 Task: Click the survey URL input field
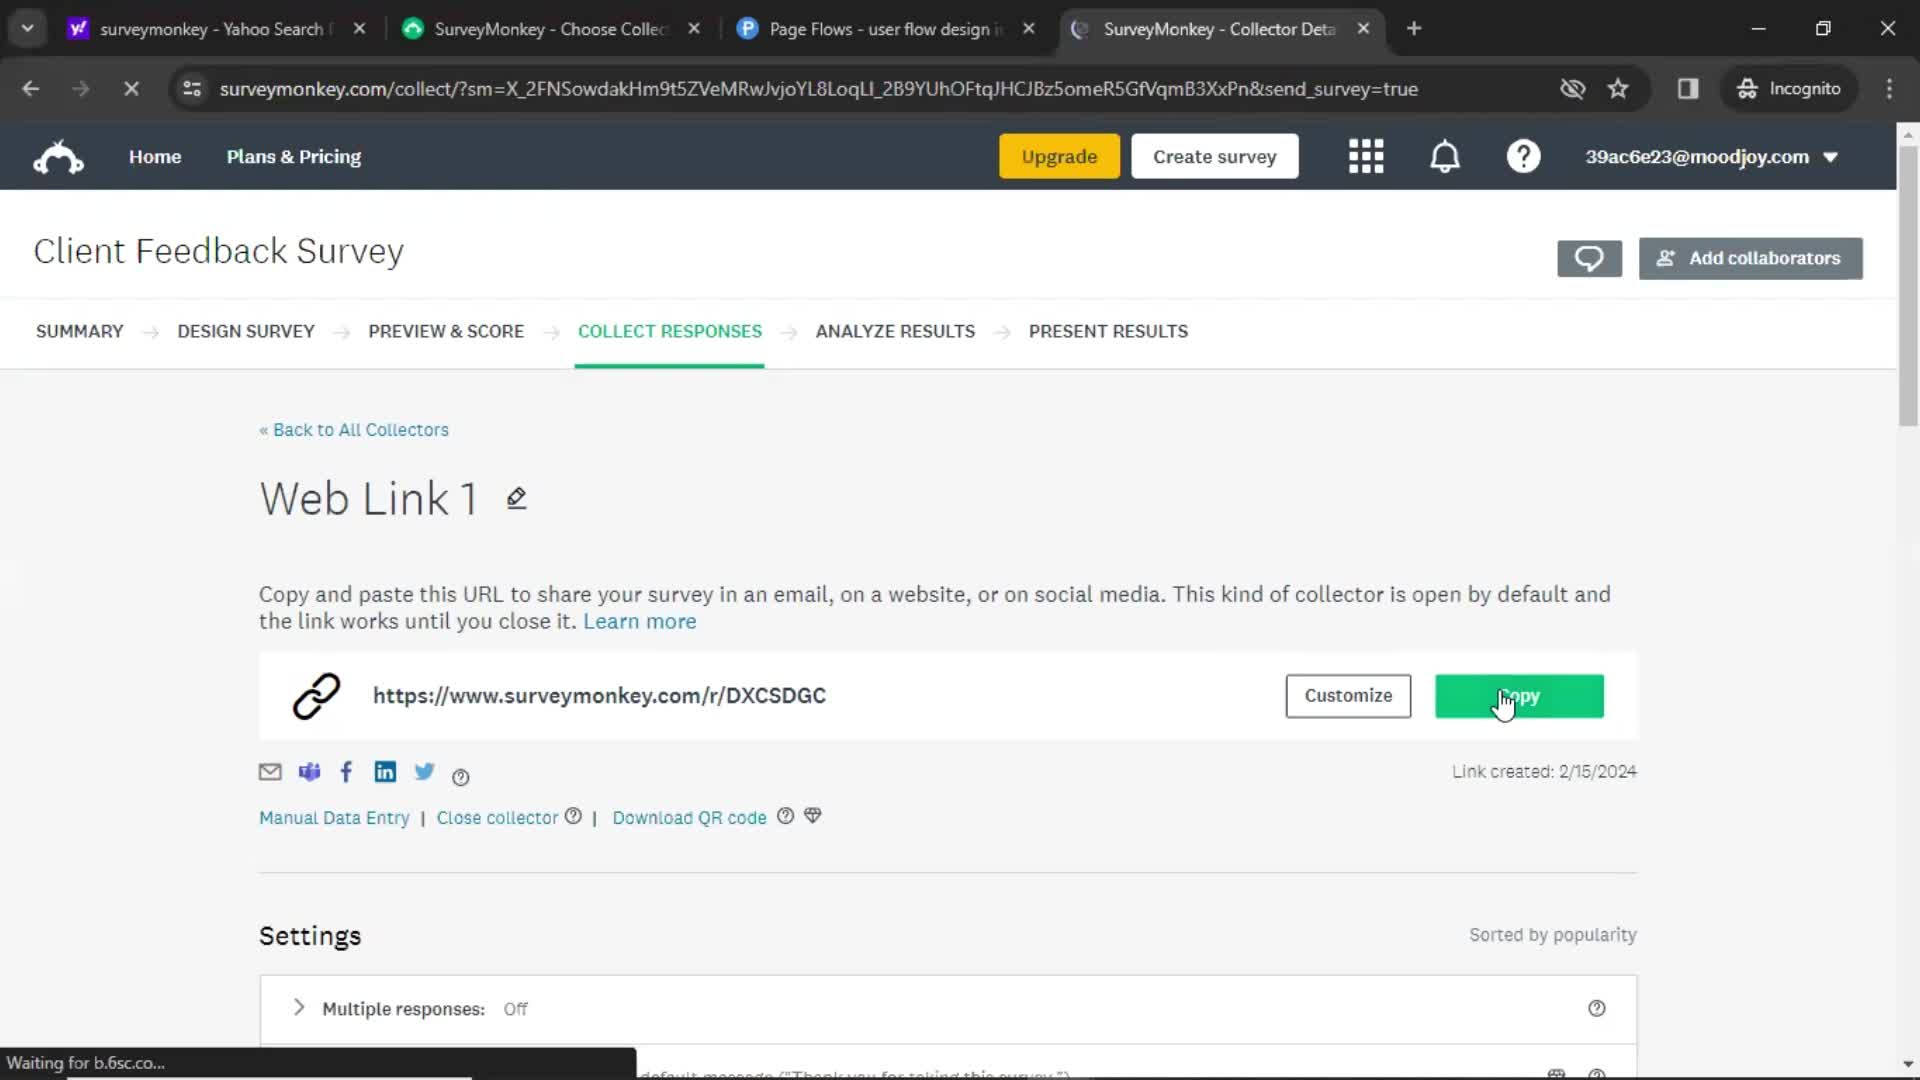599,695
